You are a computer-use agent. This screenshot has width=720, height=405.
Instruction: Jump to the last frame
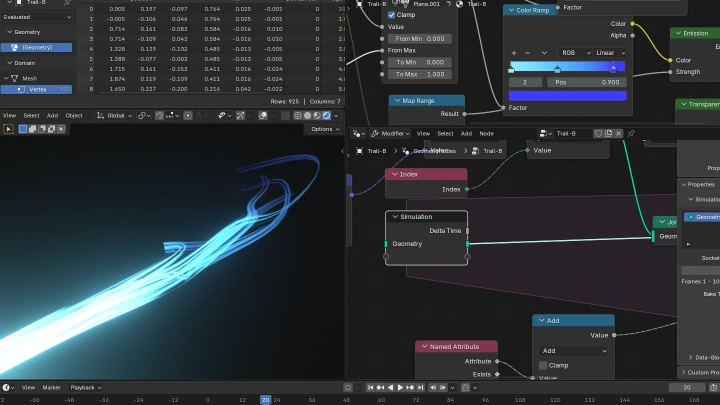click(x=421, y=388)
